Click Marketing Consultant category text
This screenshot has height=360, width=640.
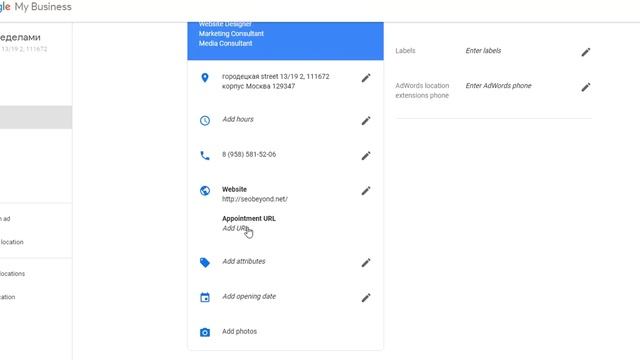pyautogui.click(x=231, y=33)
